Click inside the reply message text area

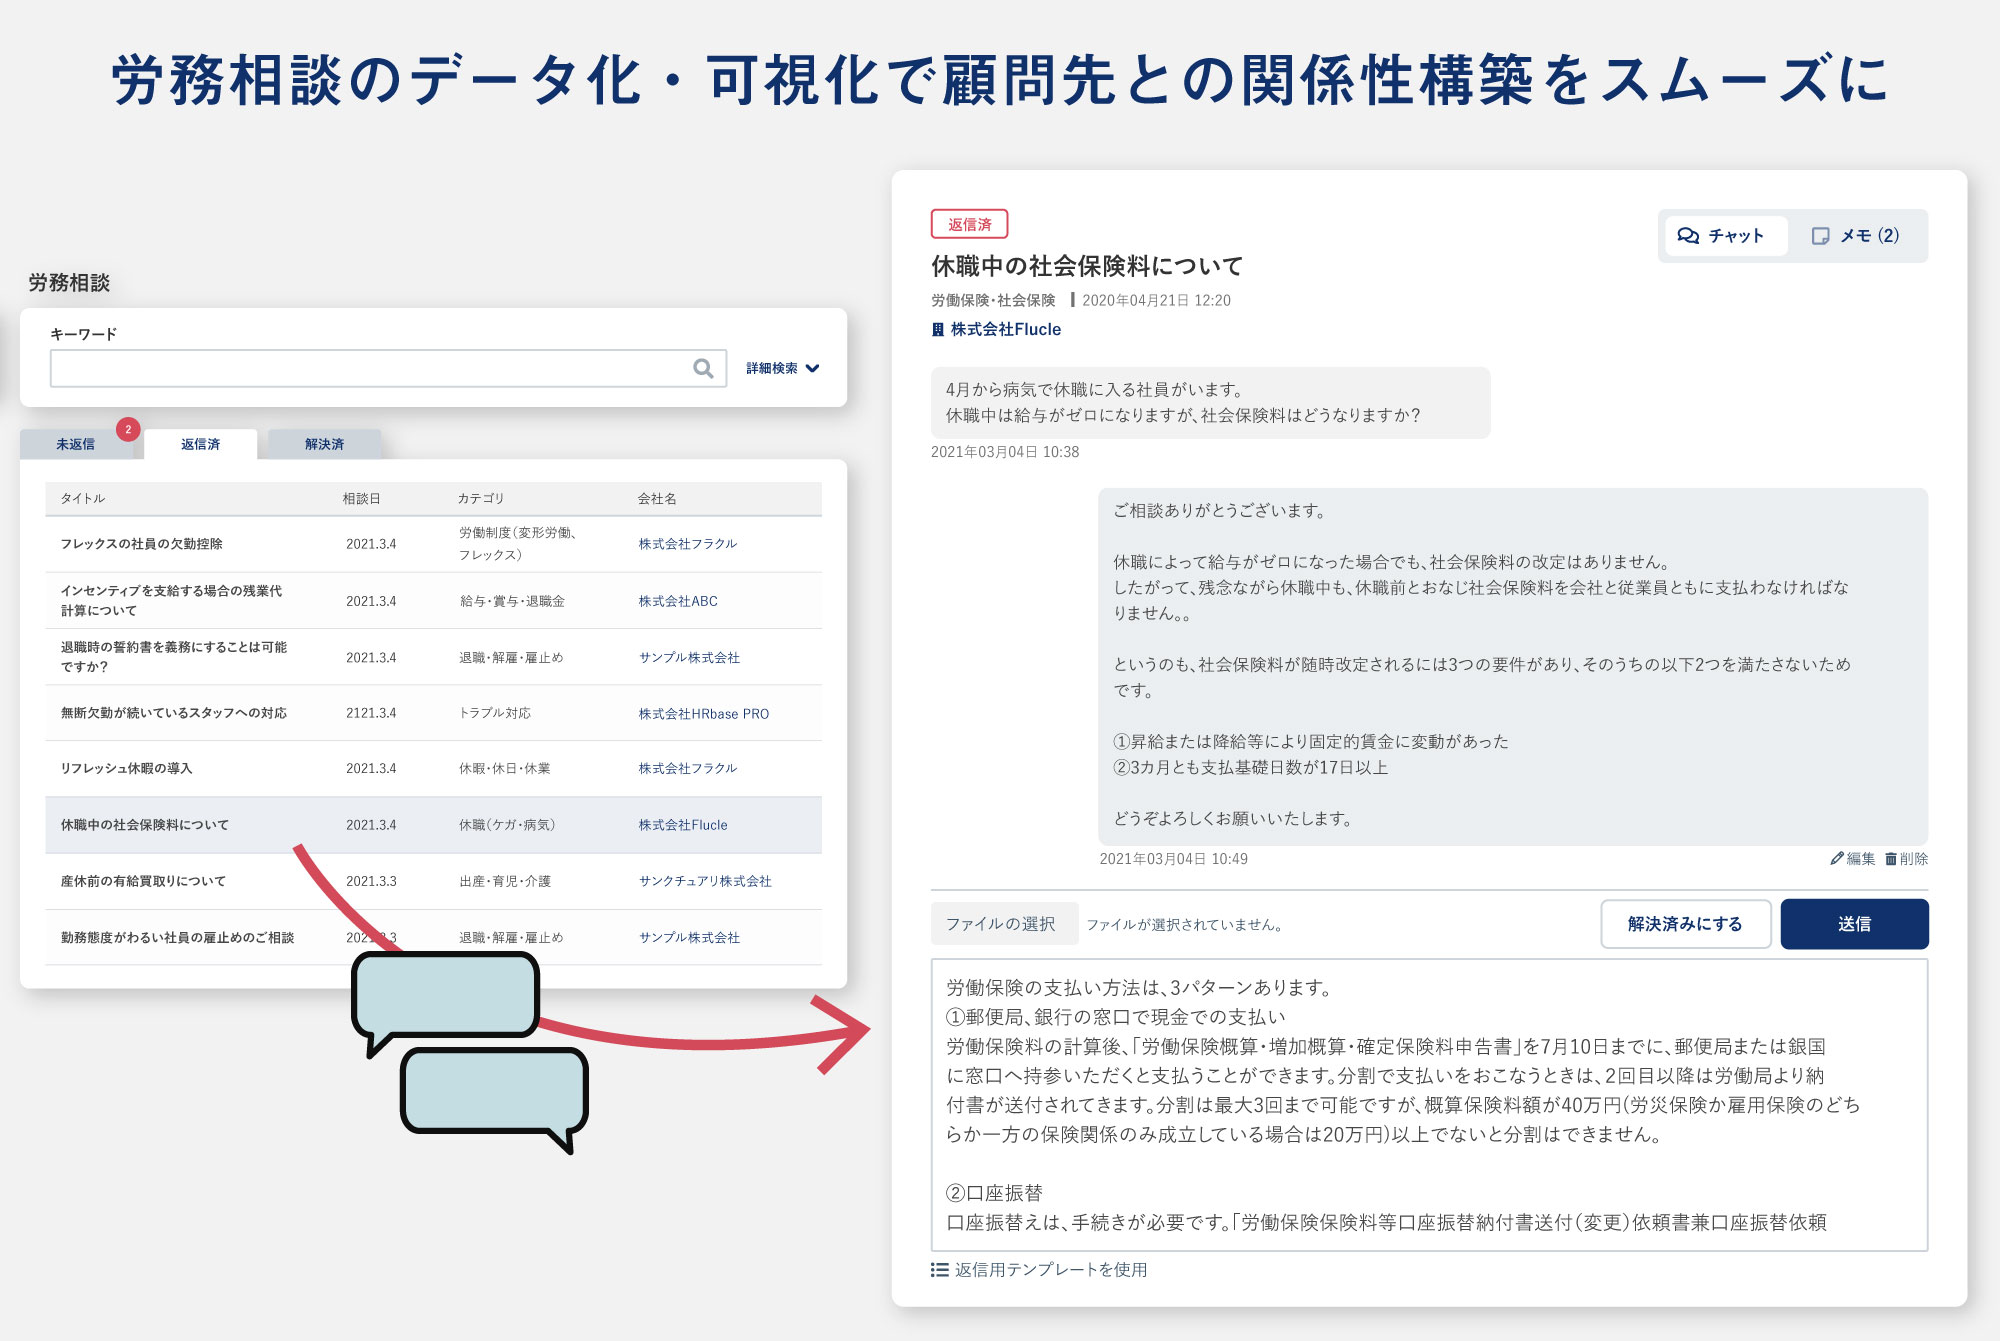tap(1428, 1104)
